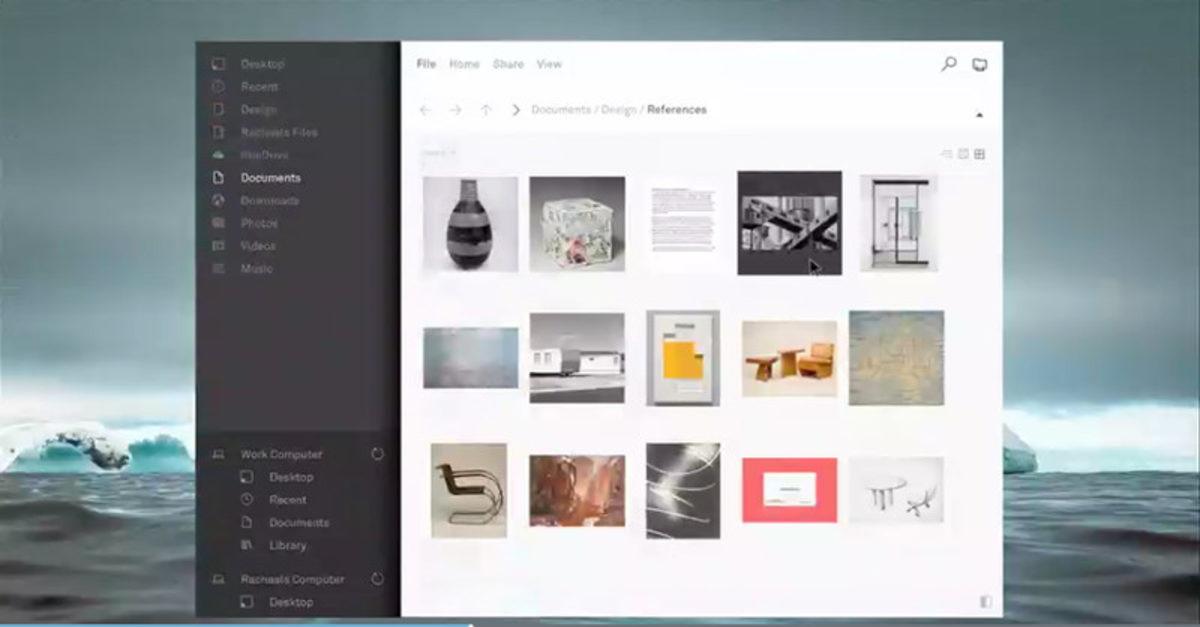Expand the breadcrumb path chevron
This screenshot has height=627, width=1200.
[x=516, y=110]
